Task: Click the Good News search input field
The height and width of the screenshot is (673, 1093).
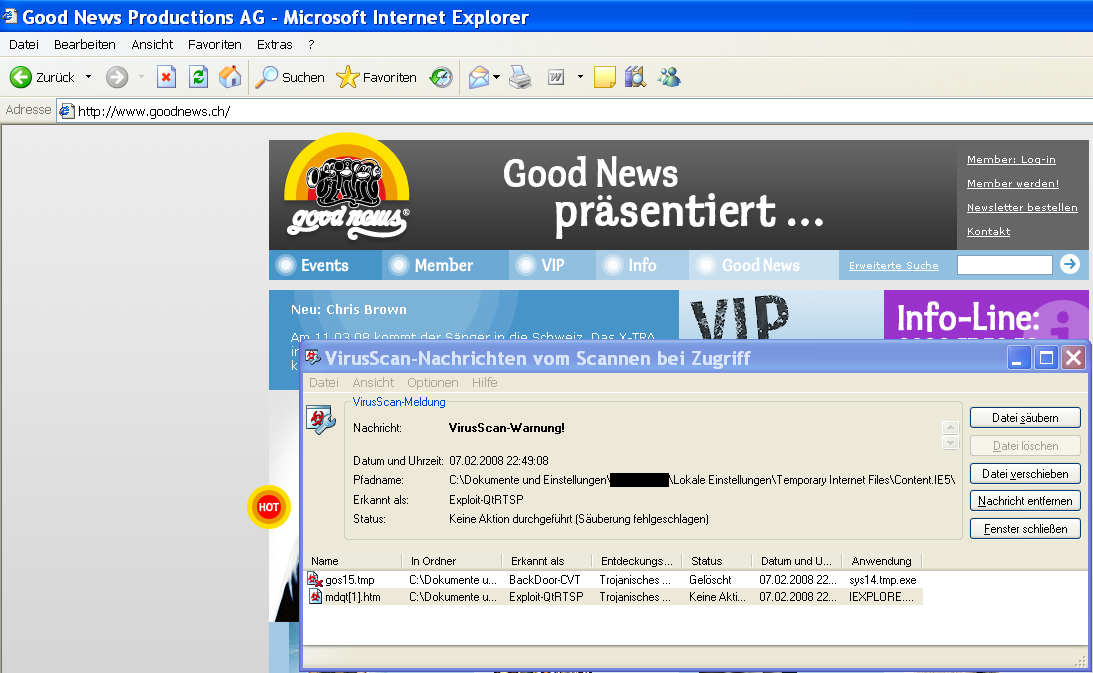Action: click(x=1004, y=265)
